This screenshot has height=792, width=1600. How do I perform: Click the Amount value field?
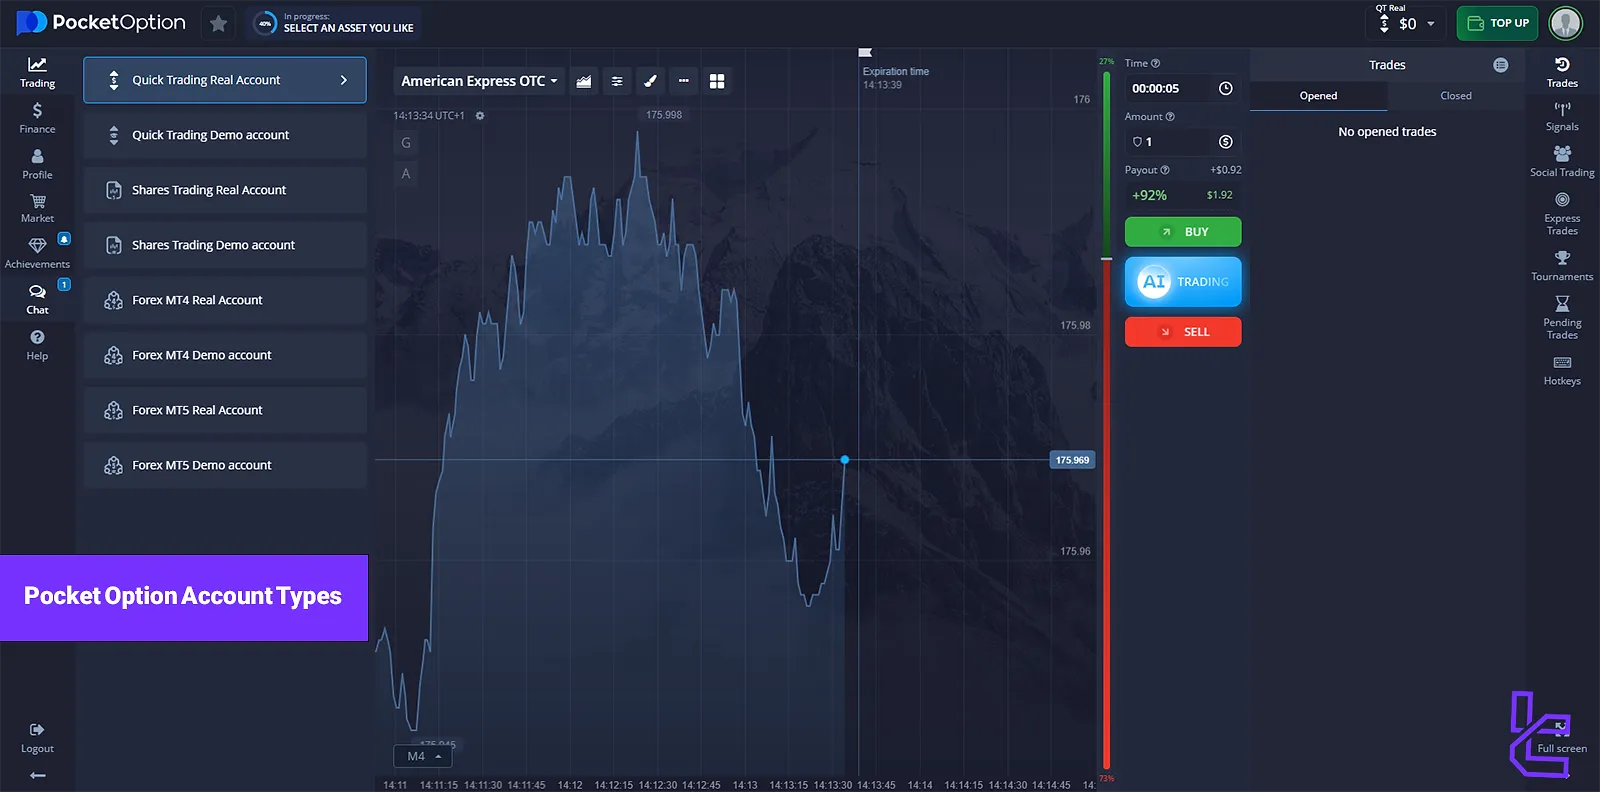tap(1183, 142)
